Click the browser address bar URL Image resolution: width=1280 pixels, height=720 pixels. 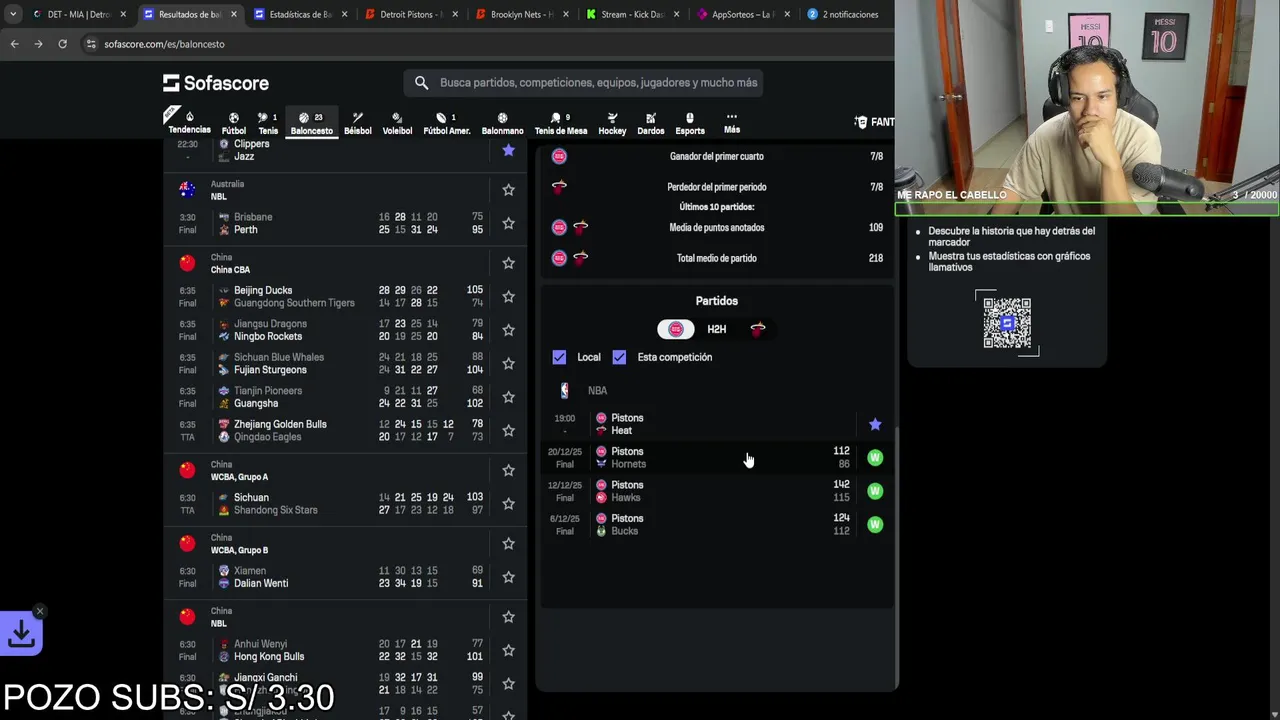tap(164, 44)
